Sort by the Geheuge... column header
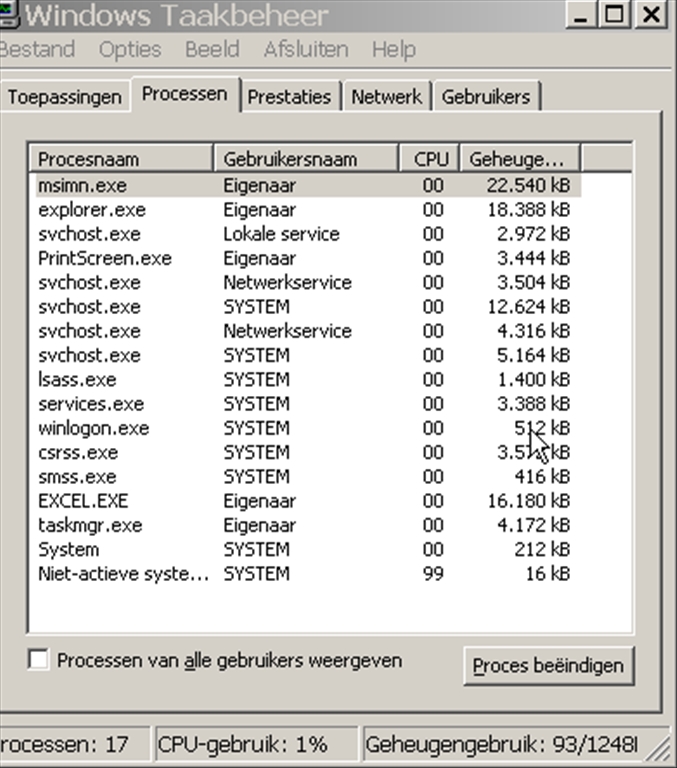Viewport: 677px width, 768px height. click(519, 159)
